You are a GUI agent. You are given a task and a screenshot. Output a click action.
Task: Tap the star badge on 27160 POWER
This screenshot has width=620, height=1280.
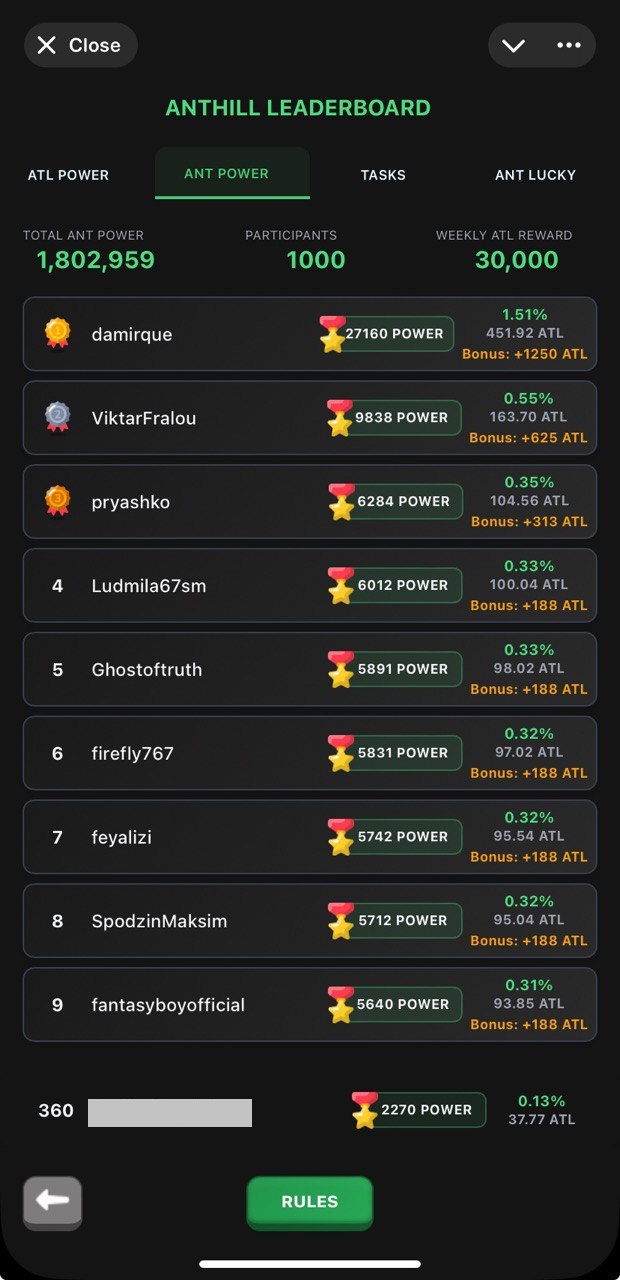pos(332,335)
